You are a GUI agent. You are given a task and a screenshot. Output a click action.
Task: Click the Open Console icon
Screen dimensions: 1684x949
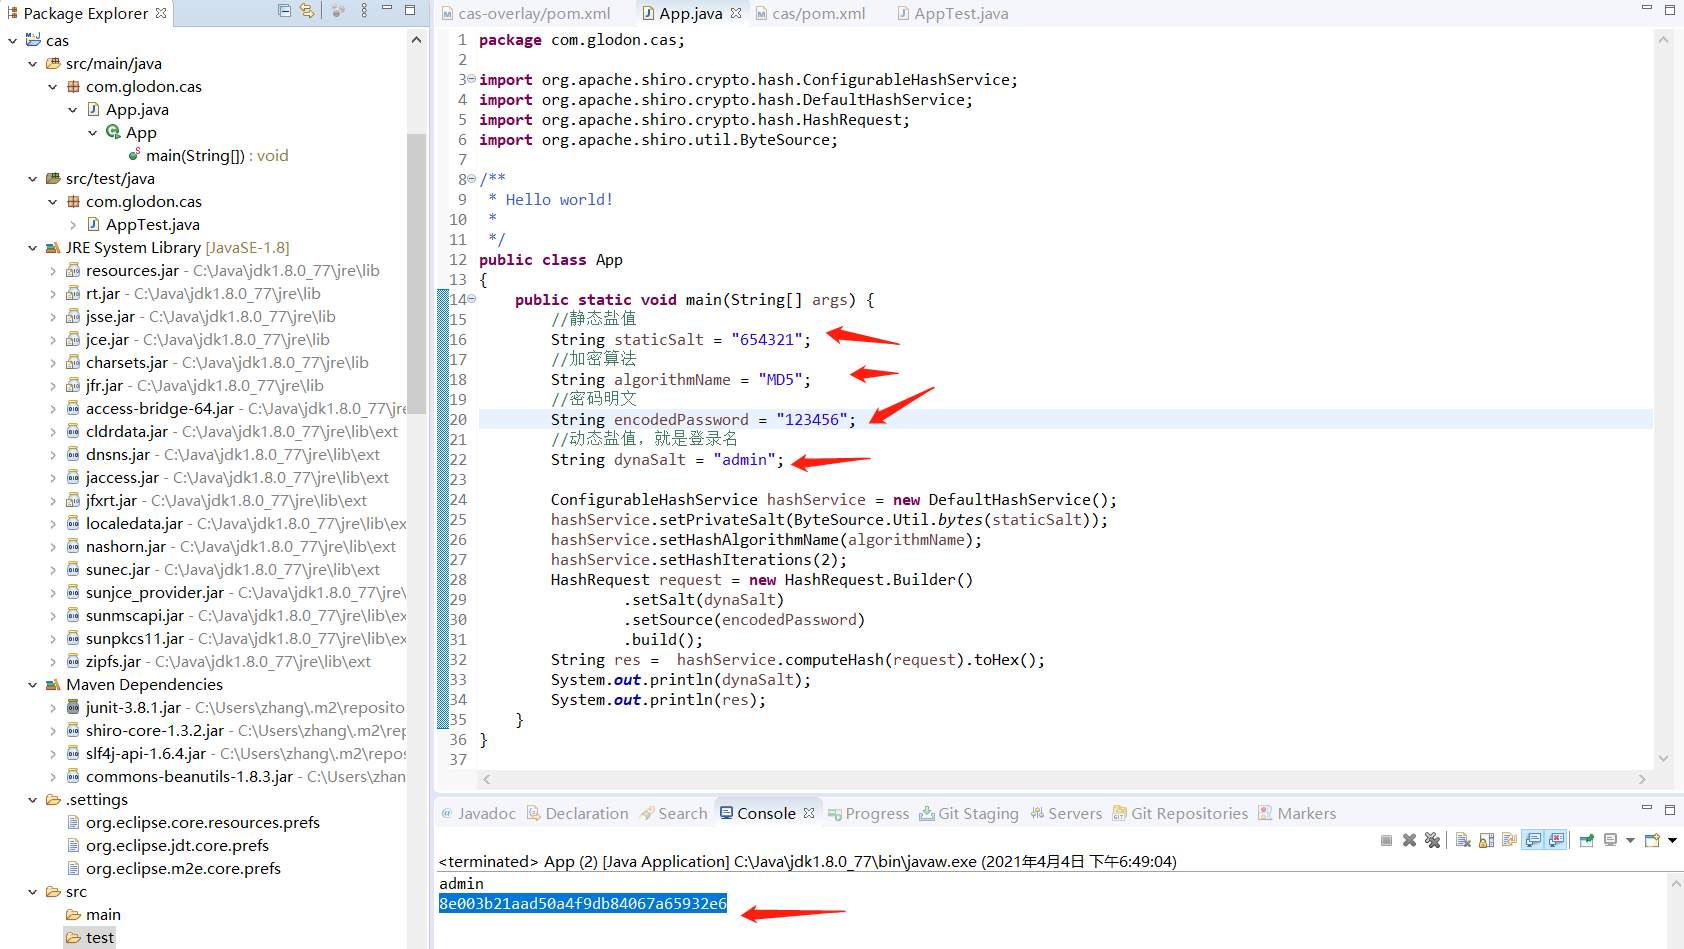point(1652,840)
